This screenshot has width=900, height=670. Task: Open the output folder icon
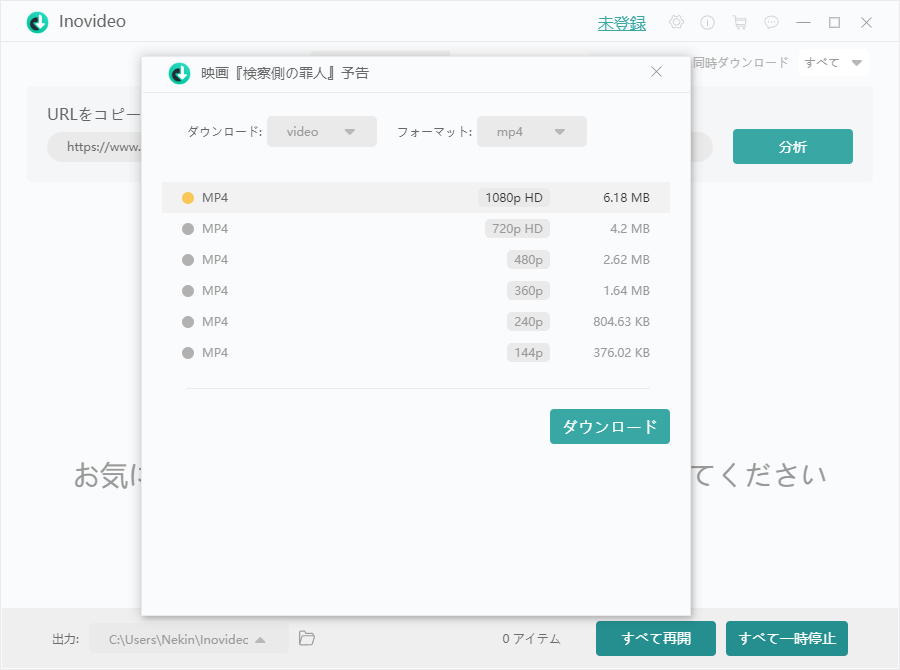[307, 638]
